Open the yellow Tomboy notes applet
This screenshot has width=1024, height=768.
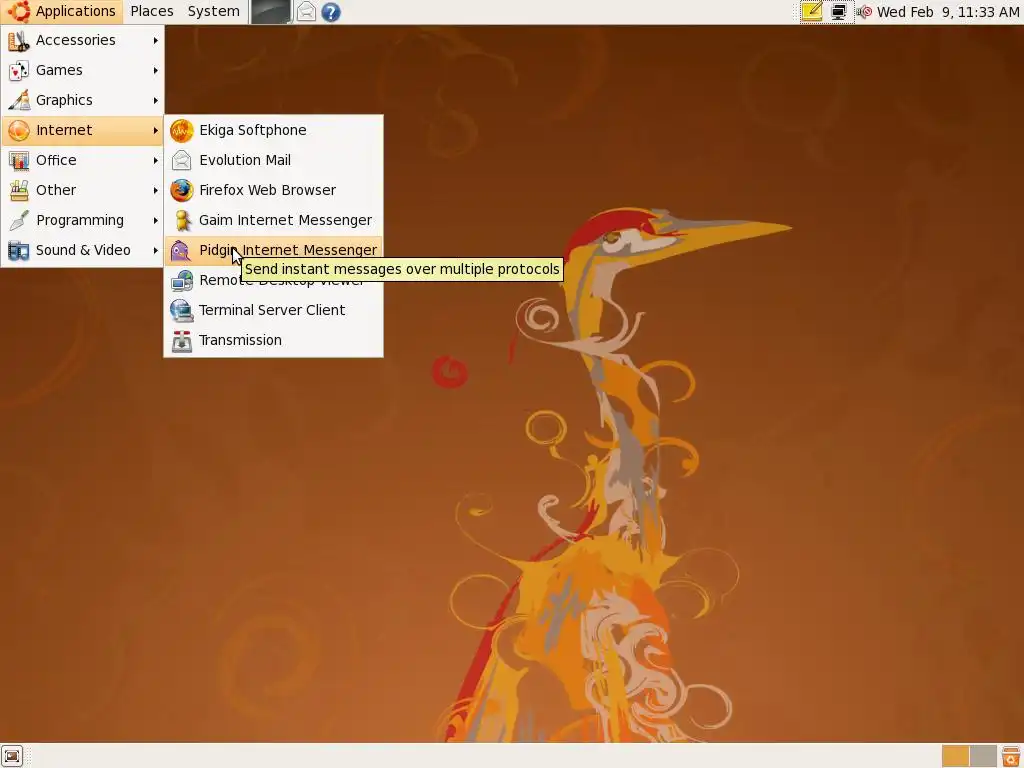(x=812, y=12)
